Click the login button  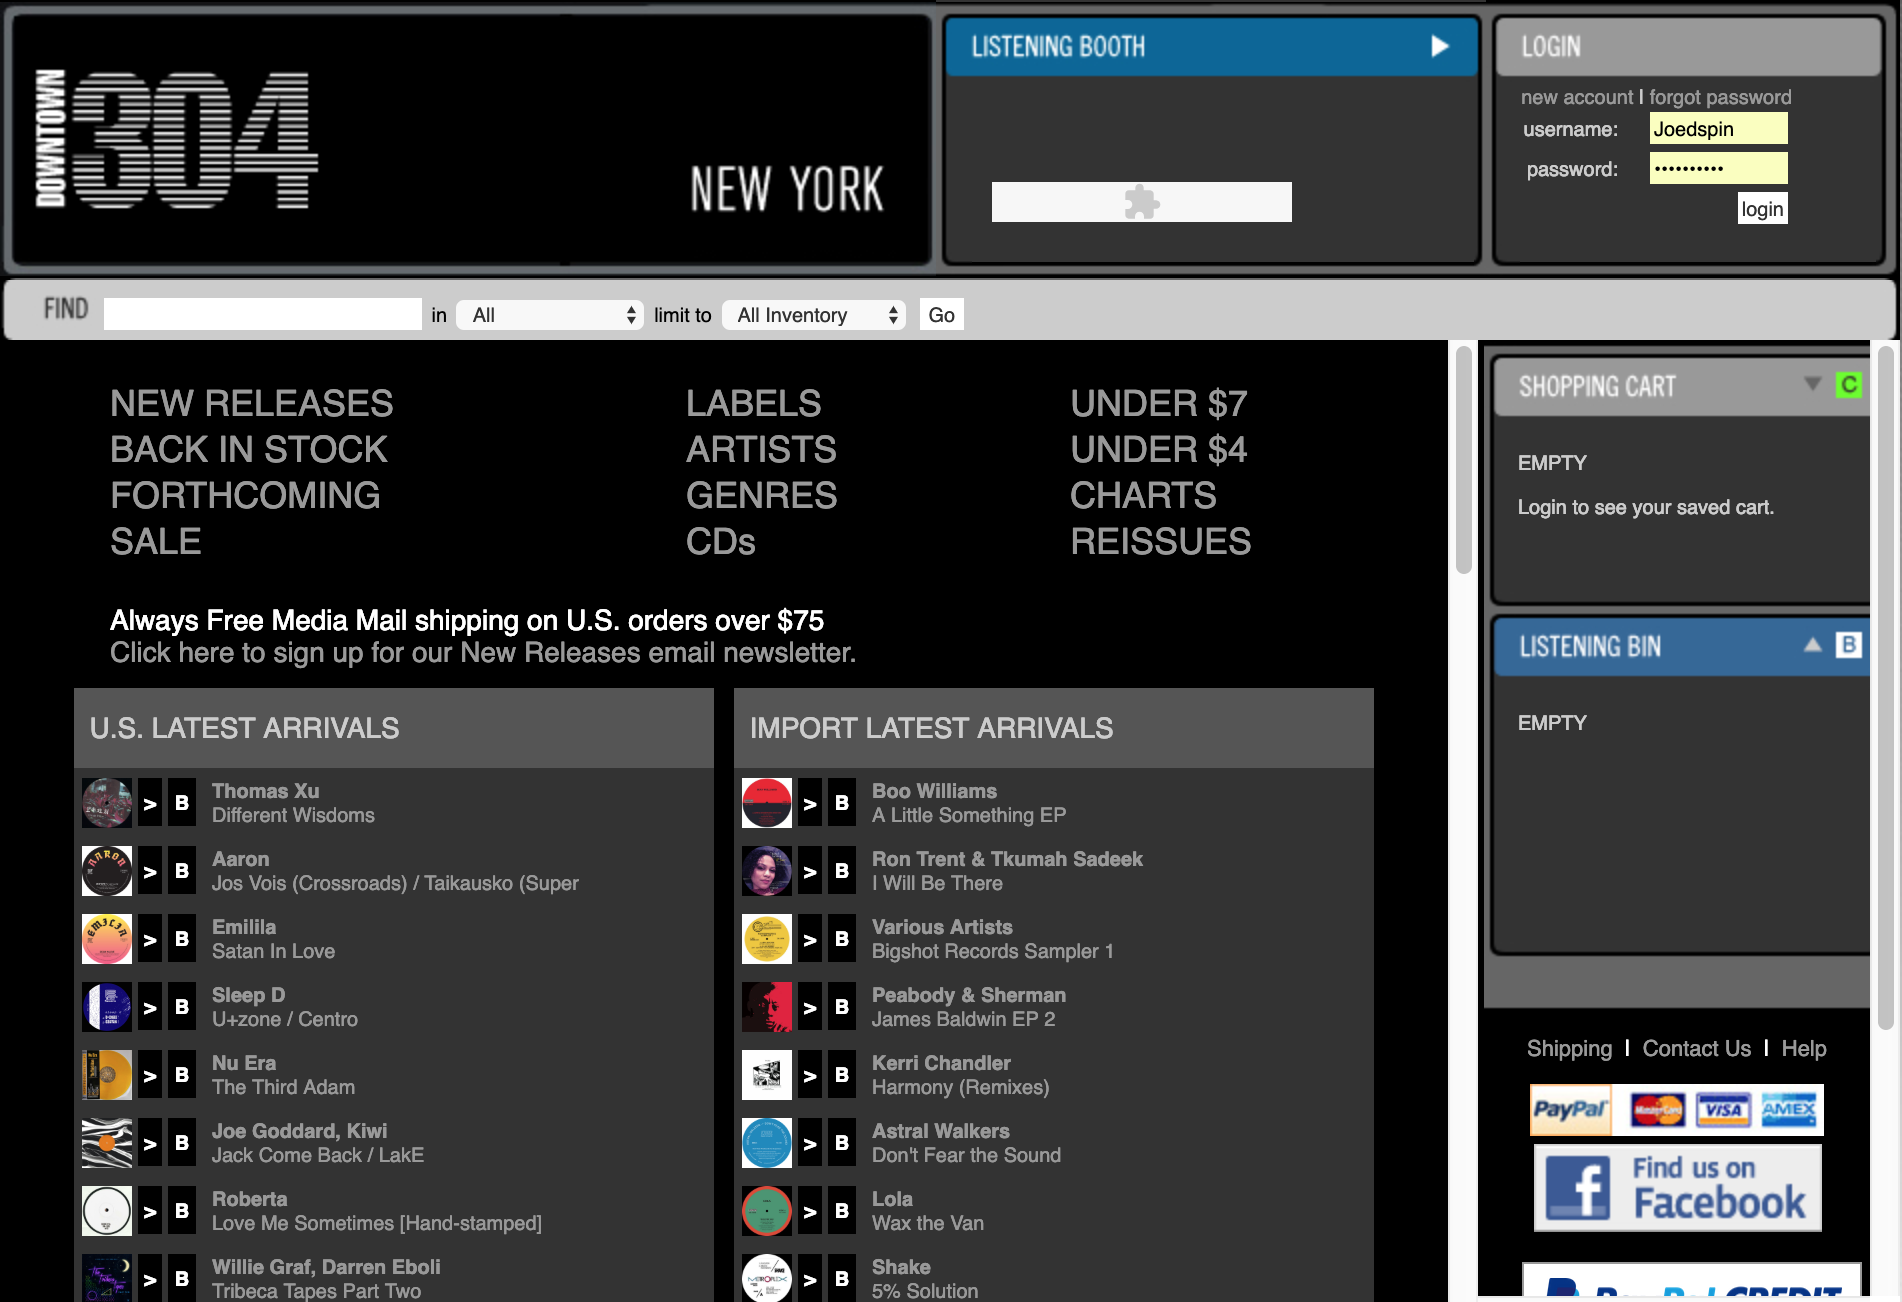1762,209
